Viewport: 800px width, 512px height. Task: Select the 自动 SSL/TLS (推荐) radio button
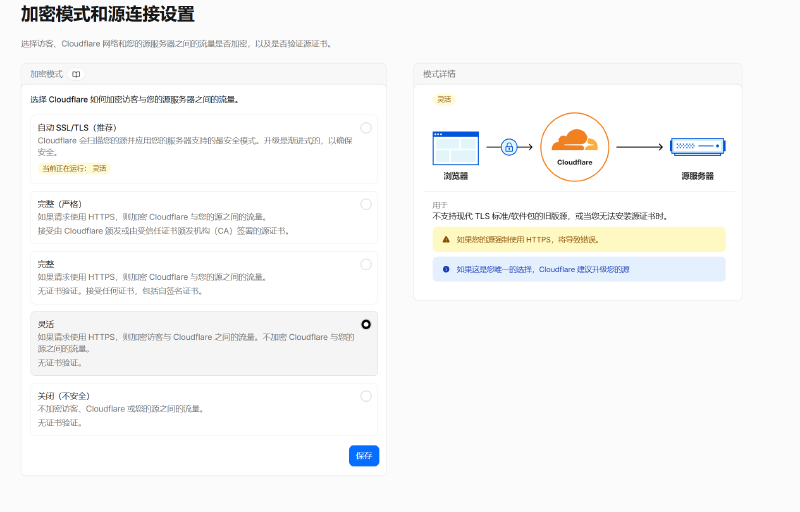(x=366, y=128)
